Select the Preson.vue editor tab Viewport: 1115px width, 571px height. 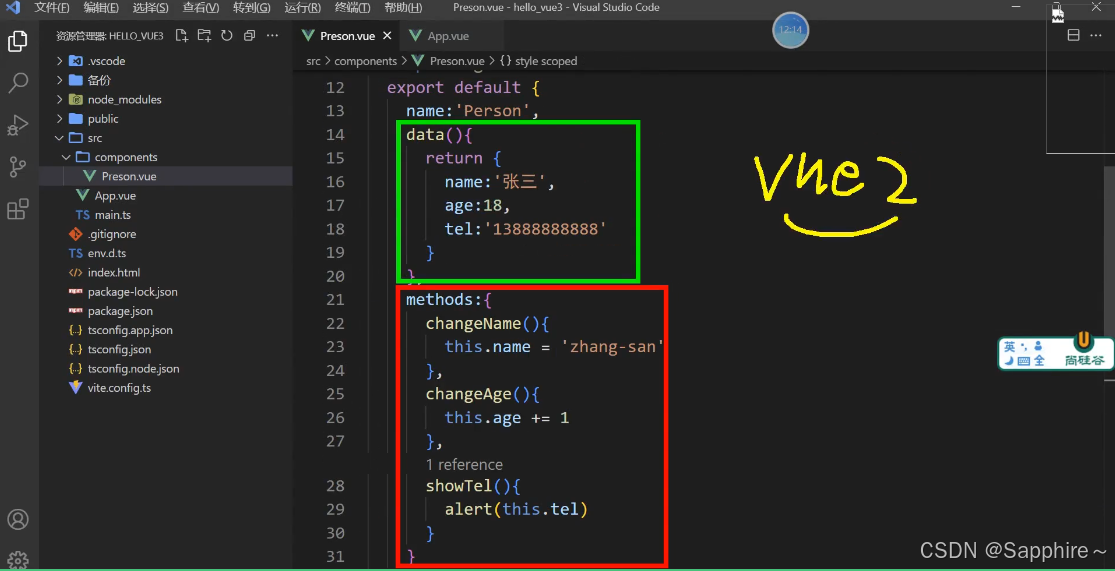tap(348, 36)
